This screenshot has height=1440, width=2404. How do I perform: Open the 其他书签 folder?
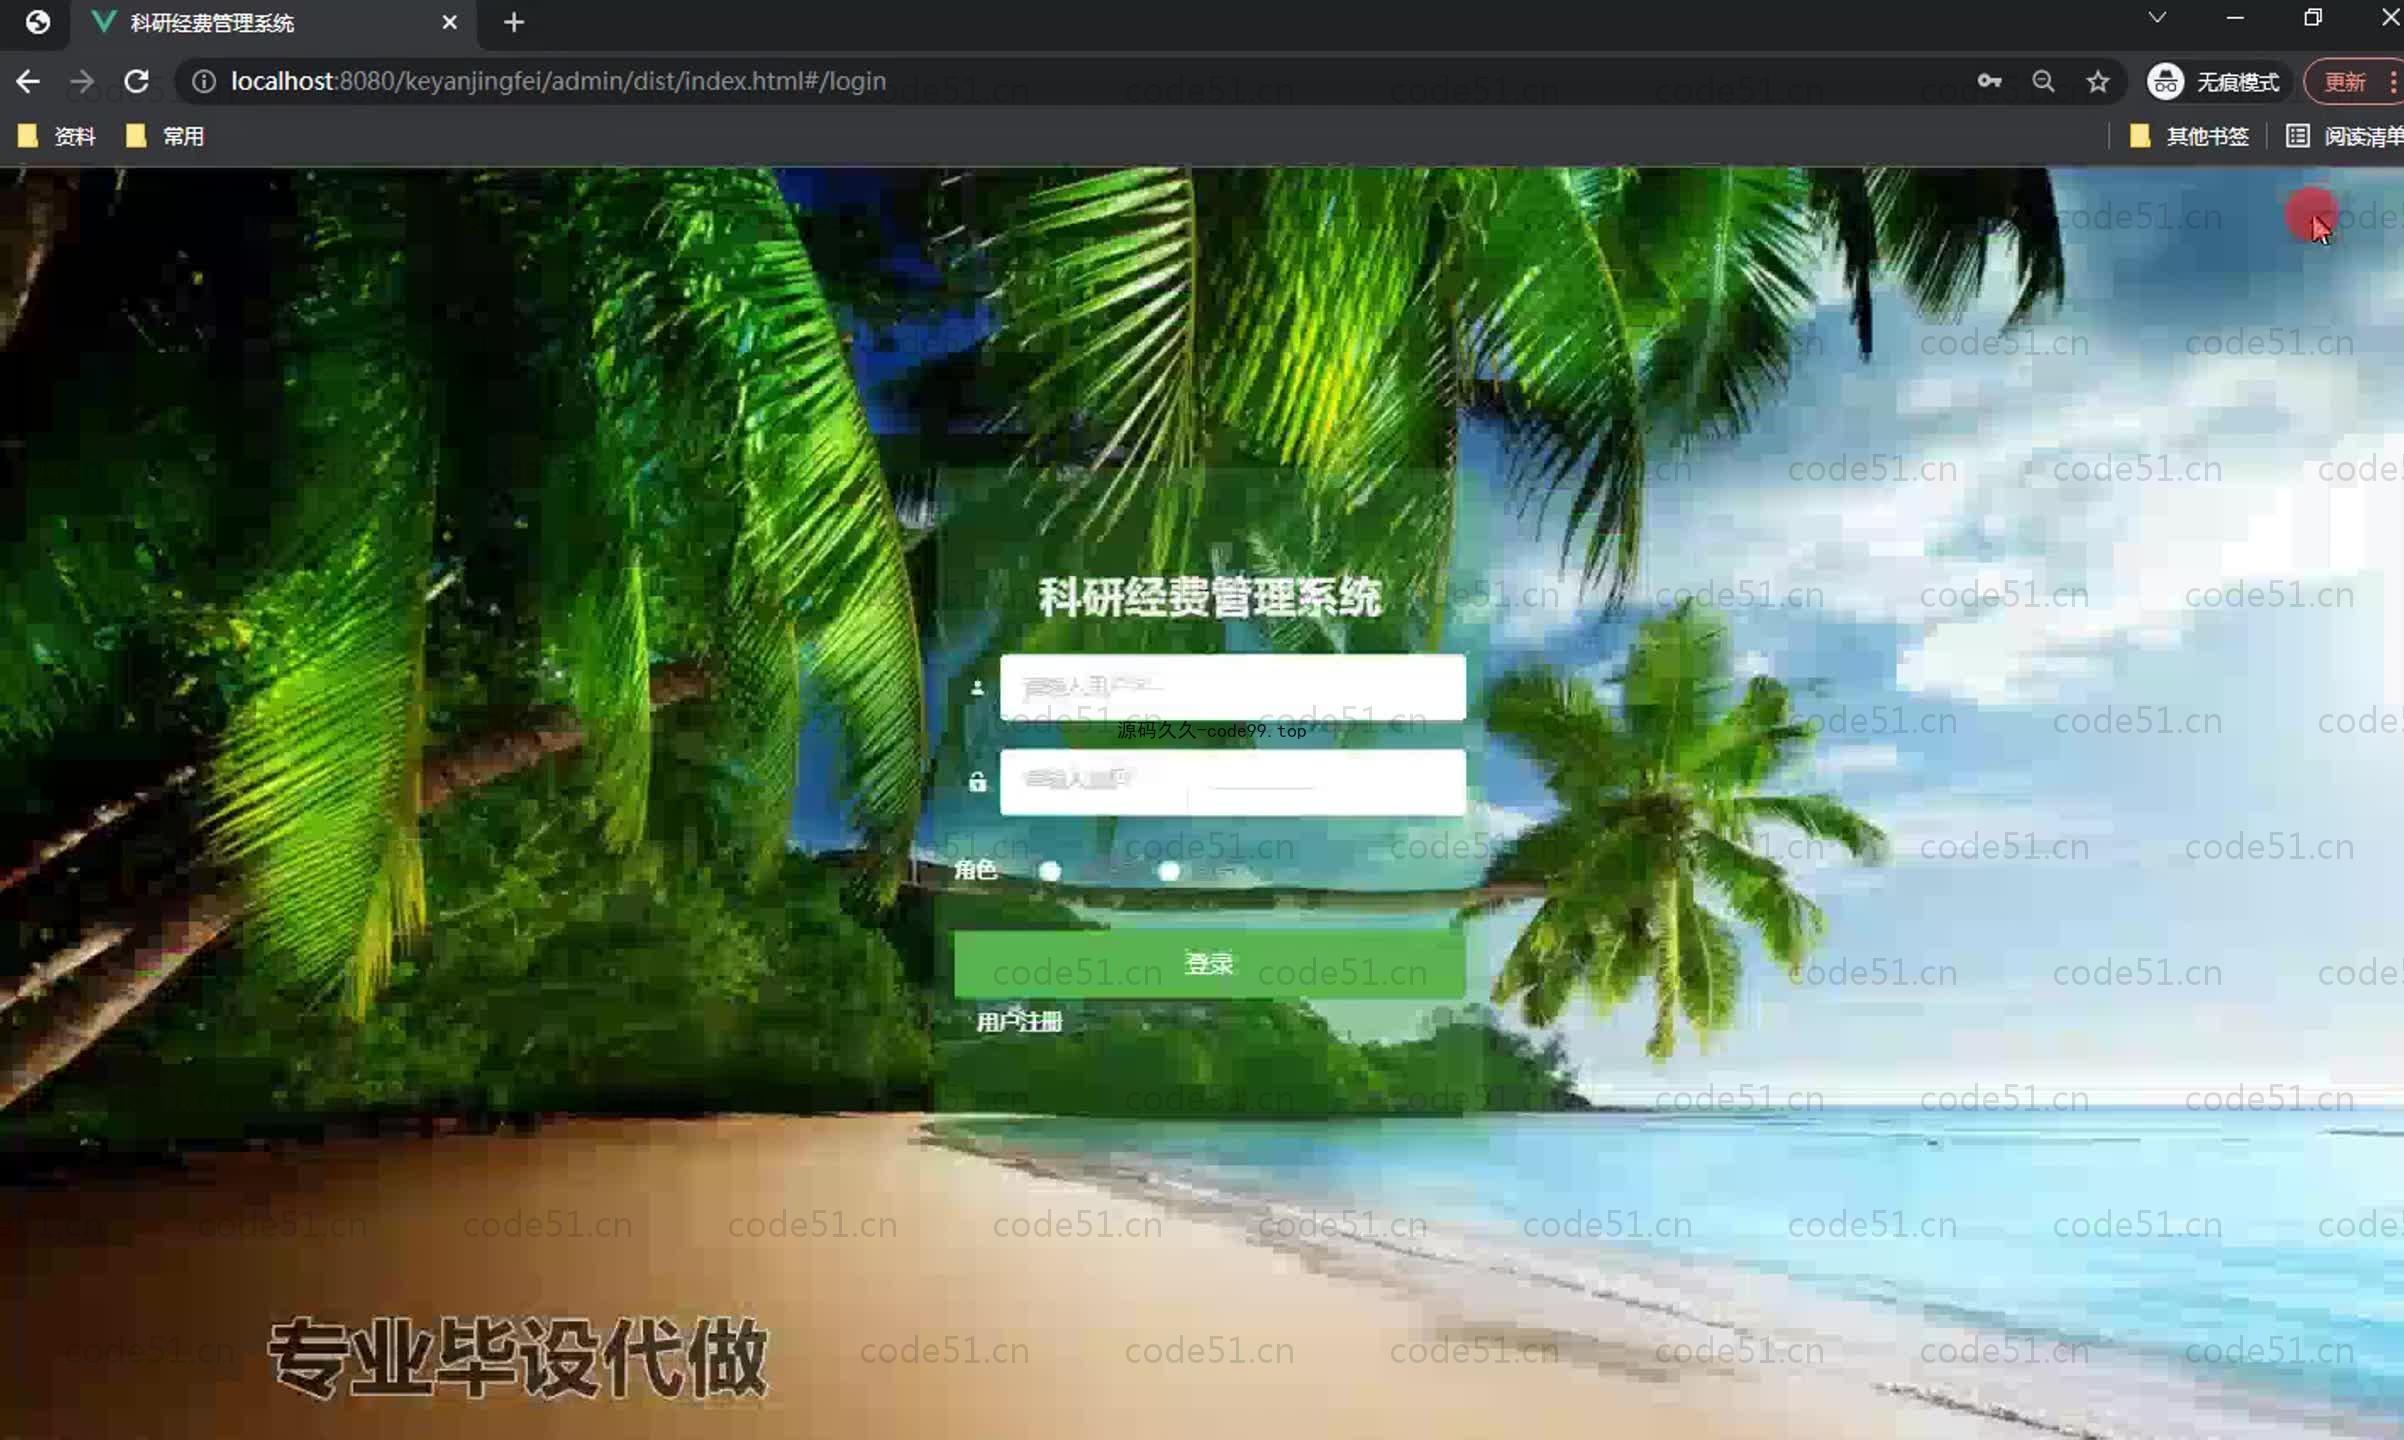[2189, 136]
